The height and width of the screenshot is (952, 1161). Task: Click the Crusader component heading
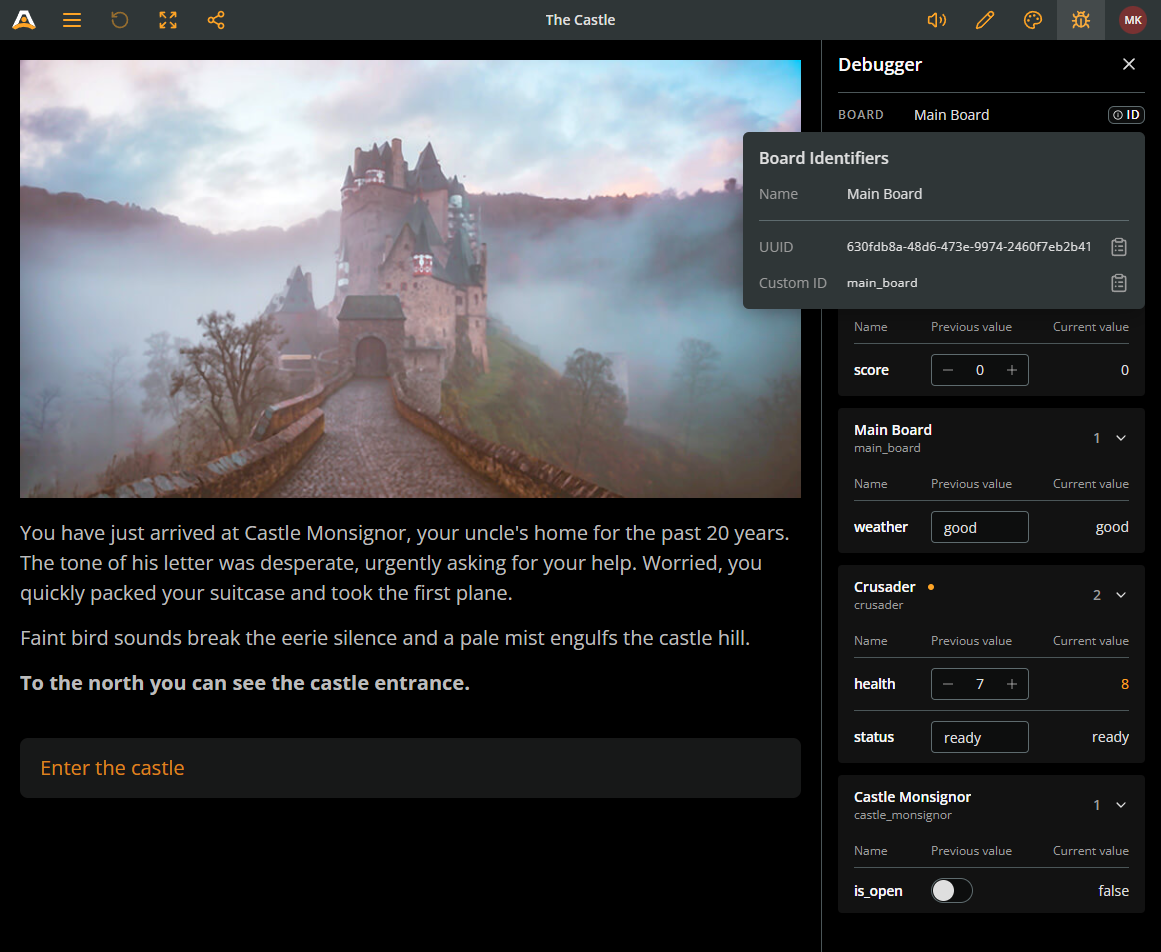885,587
